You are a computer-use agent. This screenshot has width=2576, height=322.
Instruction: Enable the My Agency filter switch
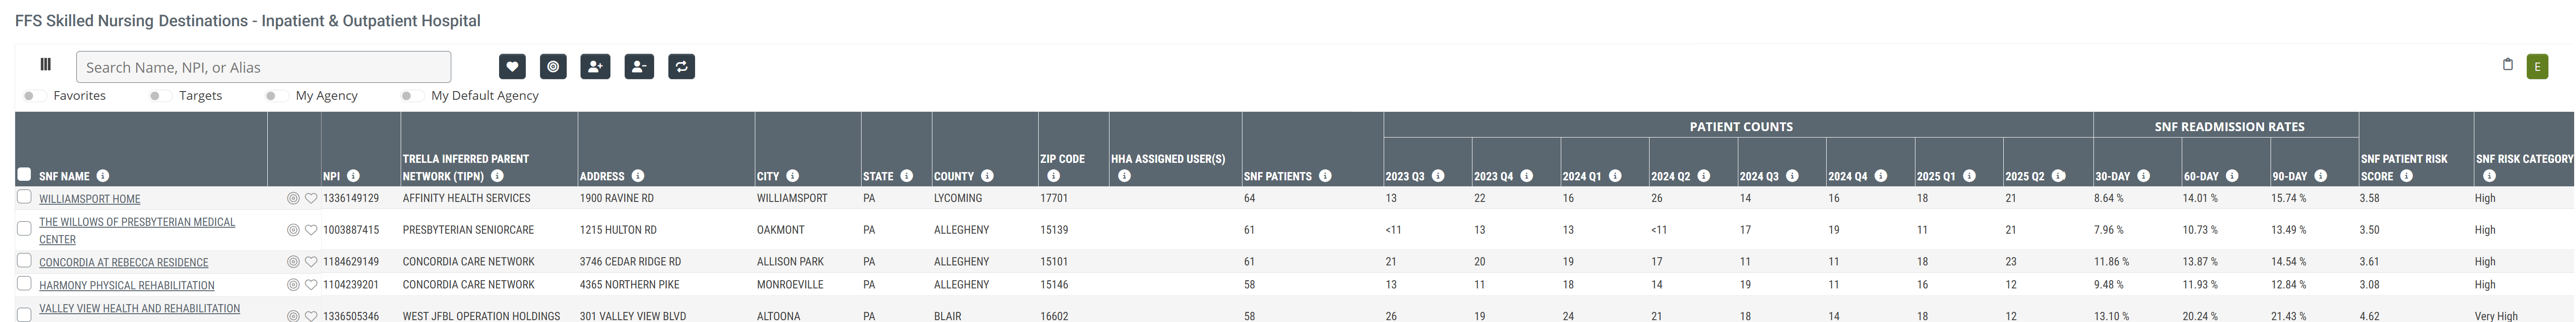click(275, 96)
